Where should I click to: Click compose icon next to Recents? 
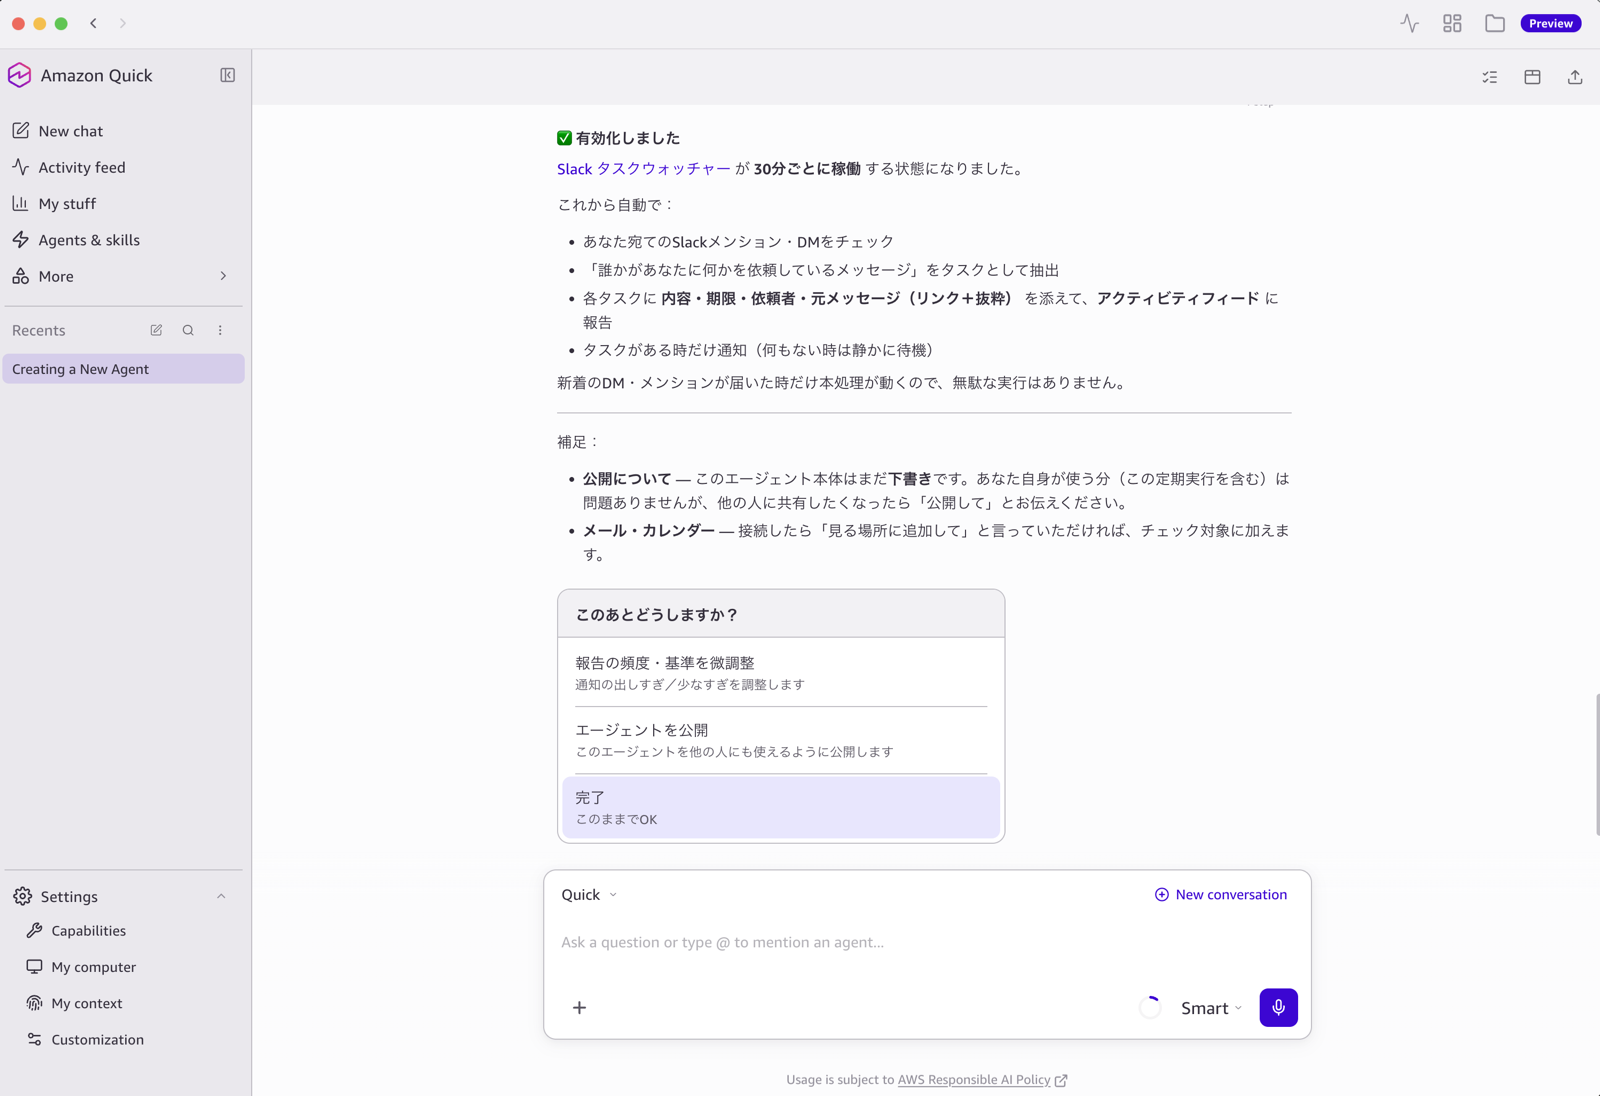click(x=156, y=330)
